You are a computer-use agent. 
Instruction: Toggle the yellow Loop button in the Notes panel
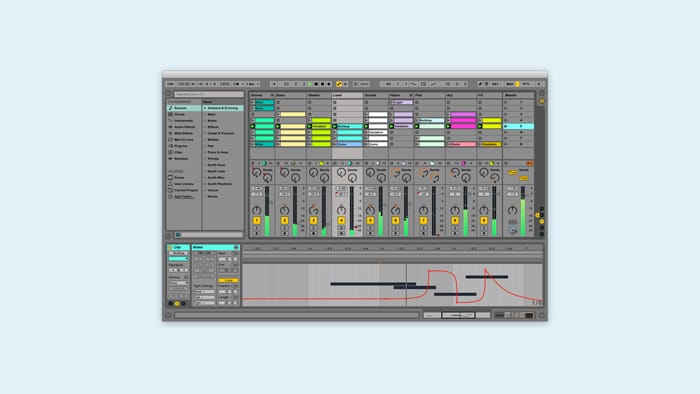click(x=228, y=280)
